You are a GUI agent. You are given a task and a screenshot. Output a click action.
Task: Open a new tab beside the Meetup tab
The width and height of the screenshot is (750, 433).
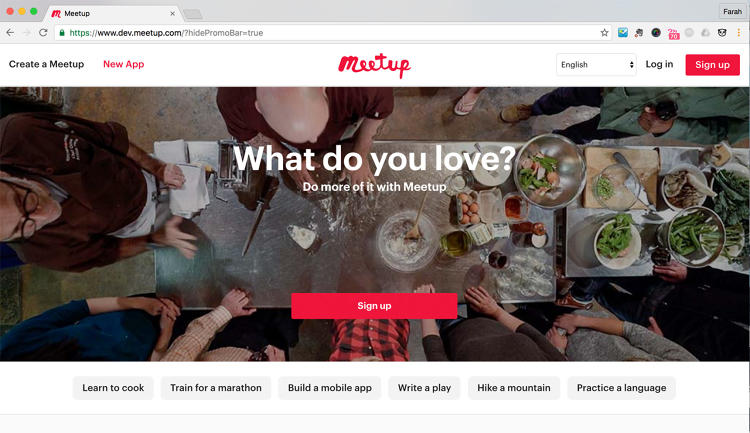point(193,14)
